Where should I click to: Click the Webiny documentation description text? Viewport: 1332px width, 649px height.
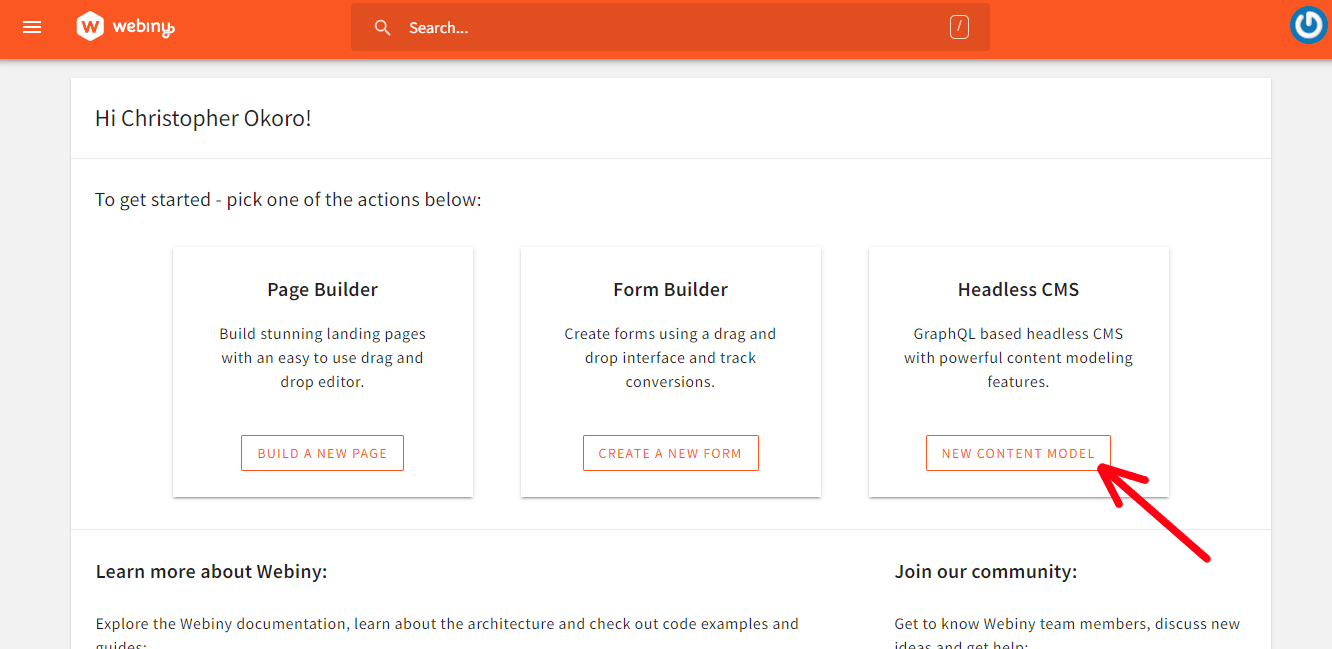[x=446, y=623]
